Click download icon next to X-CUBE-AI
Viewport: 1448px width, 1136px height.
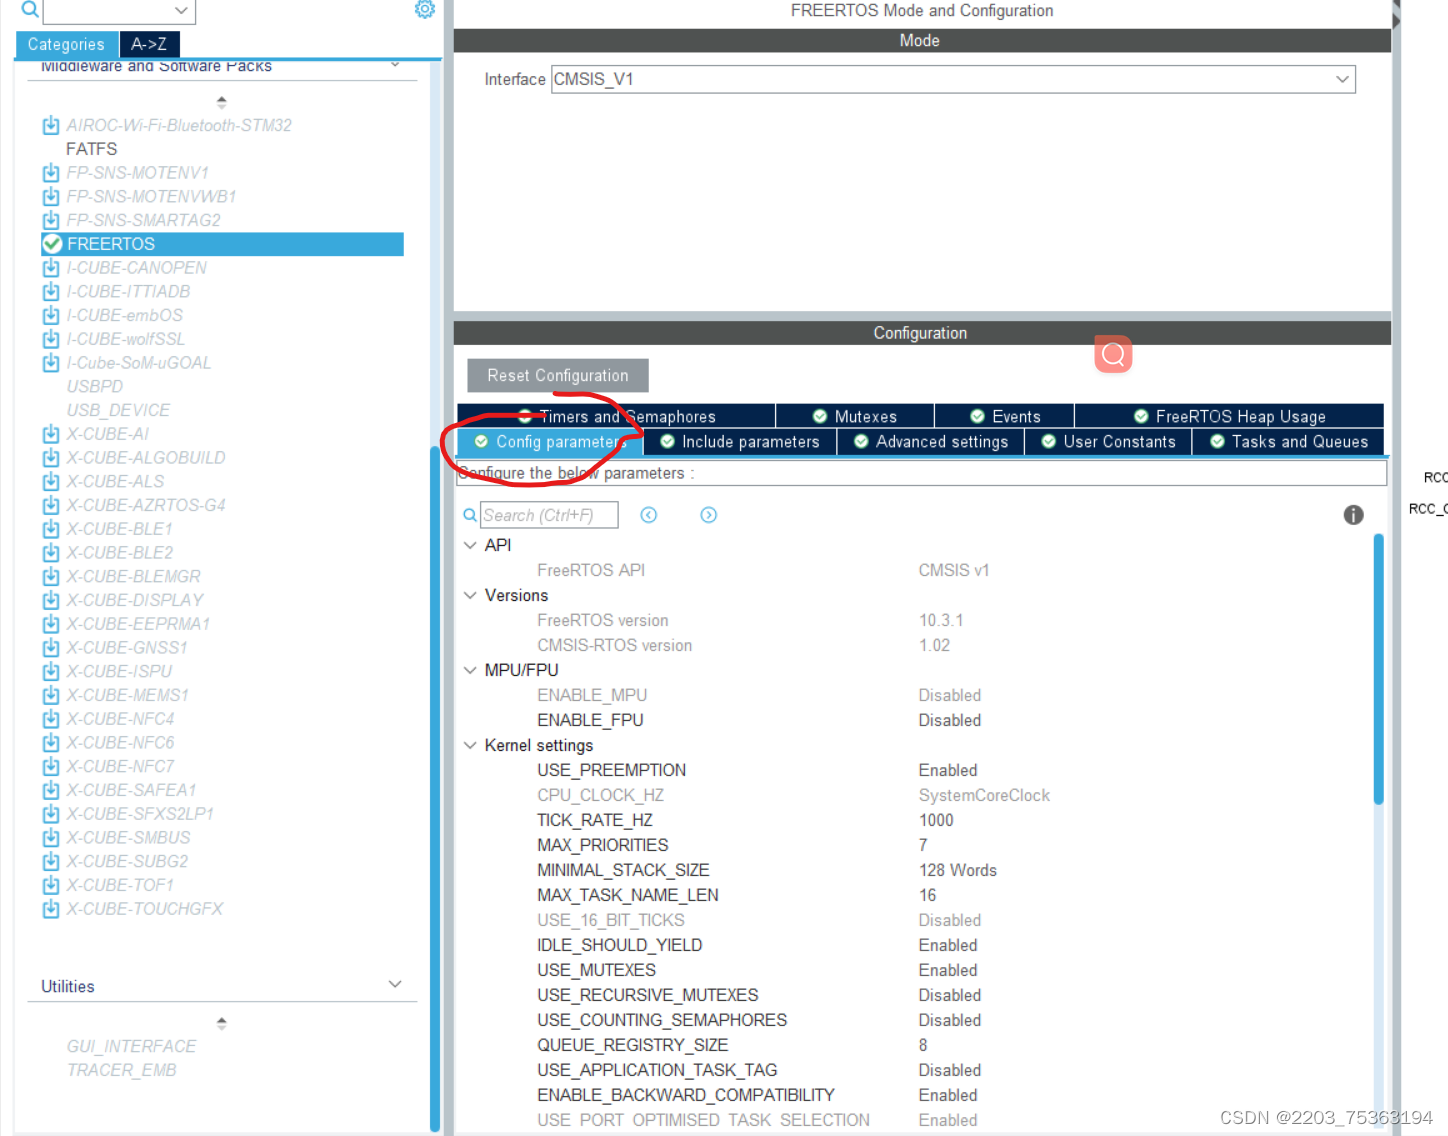coord(51,434)
